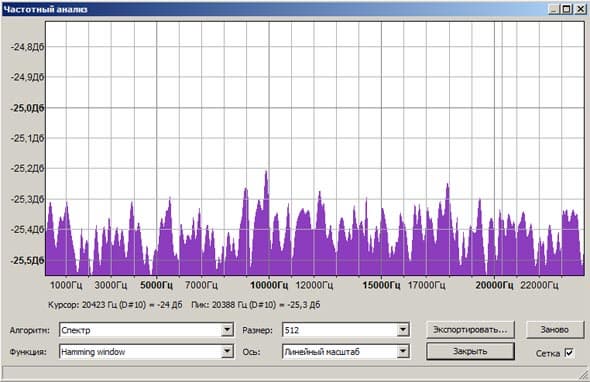This screenshot has height=382, width=590.
Task: Click the 20000Гц frequency label
Action: point(494,285)
